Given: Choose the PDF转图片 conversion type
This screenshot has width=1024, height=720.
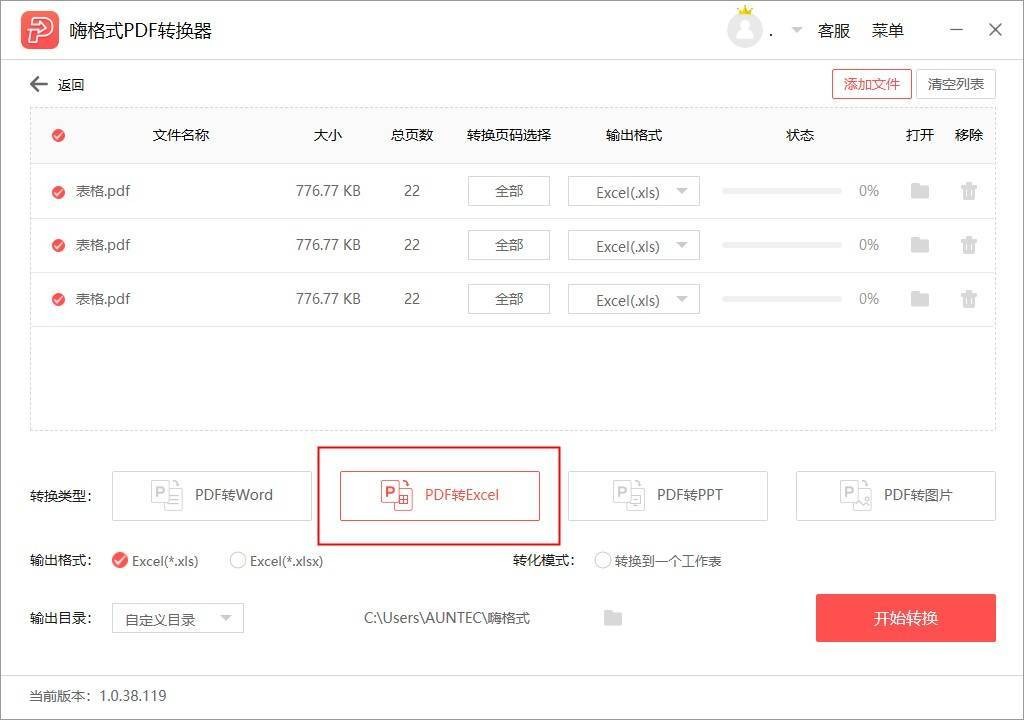Looking at the screenshot, I should coord(895,496).
